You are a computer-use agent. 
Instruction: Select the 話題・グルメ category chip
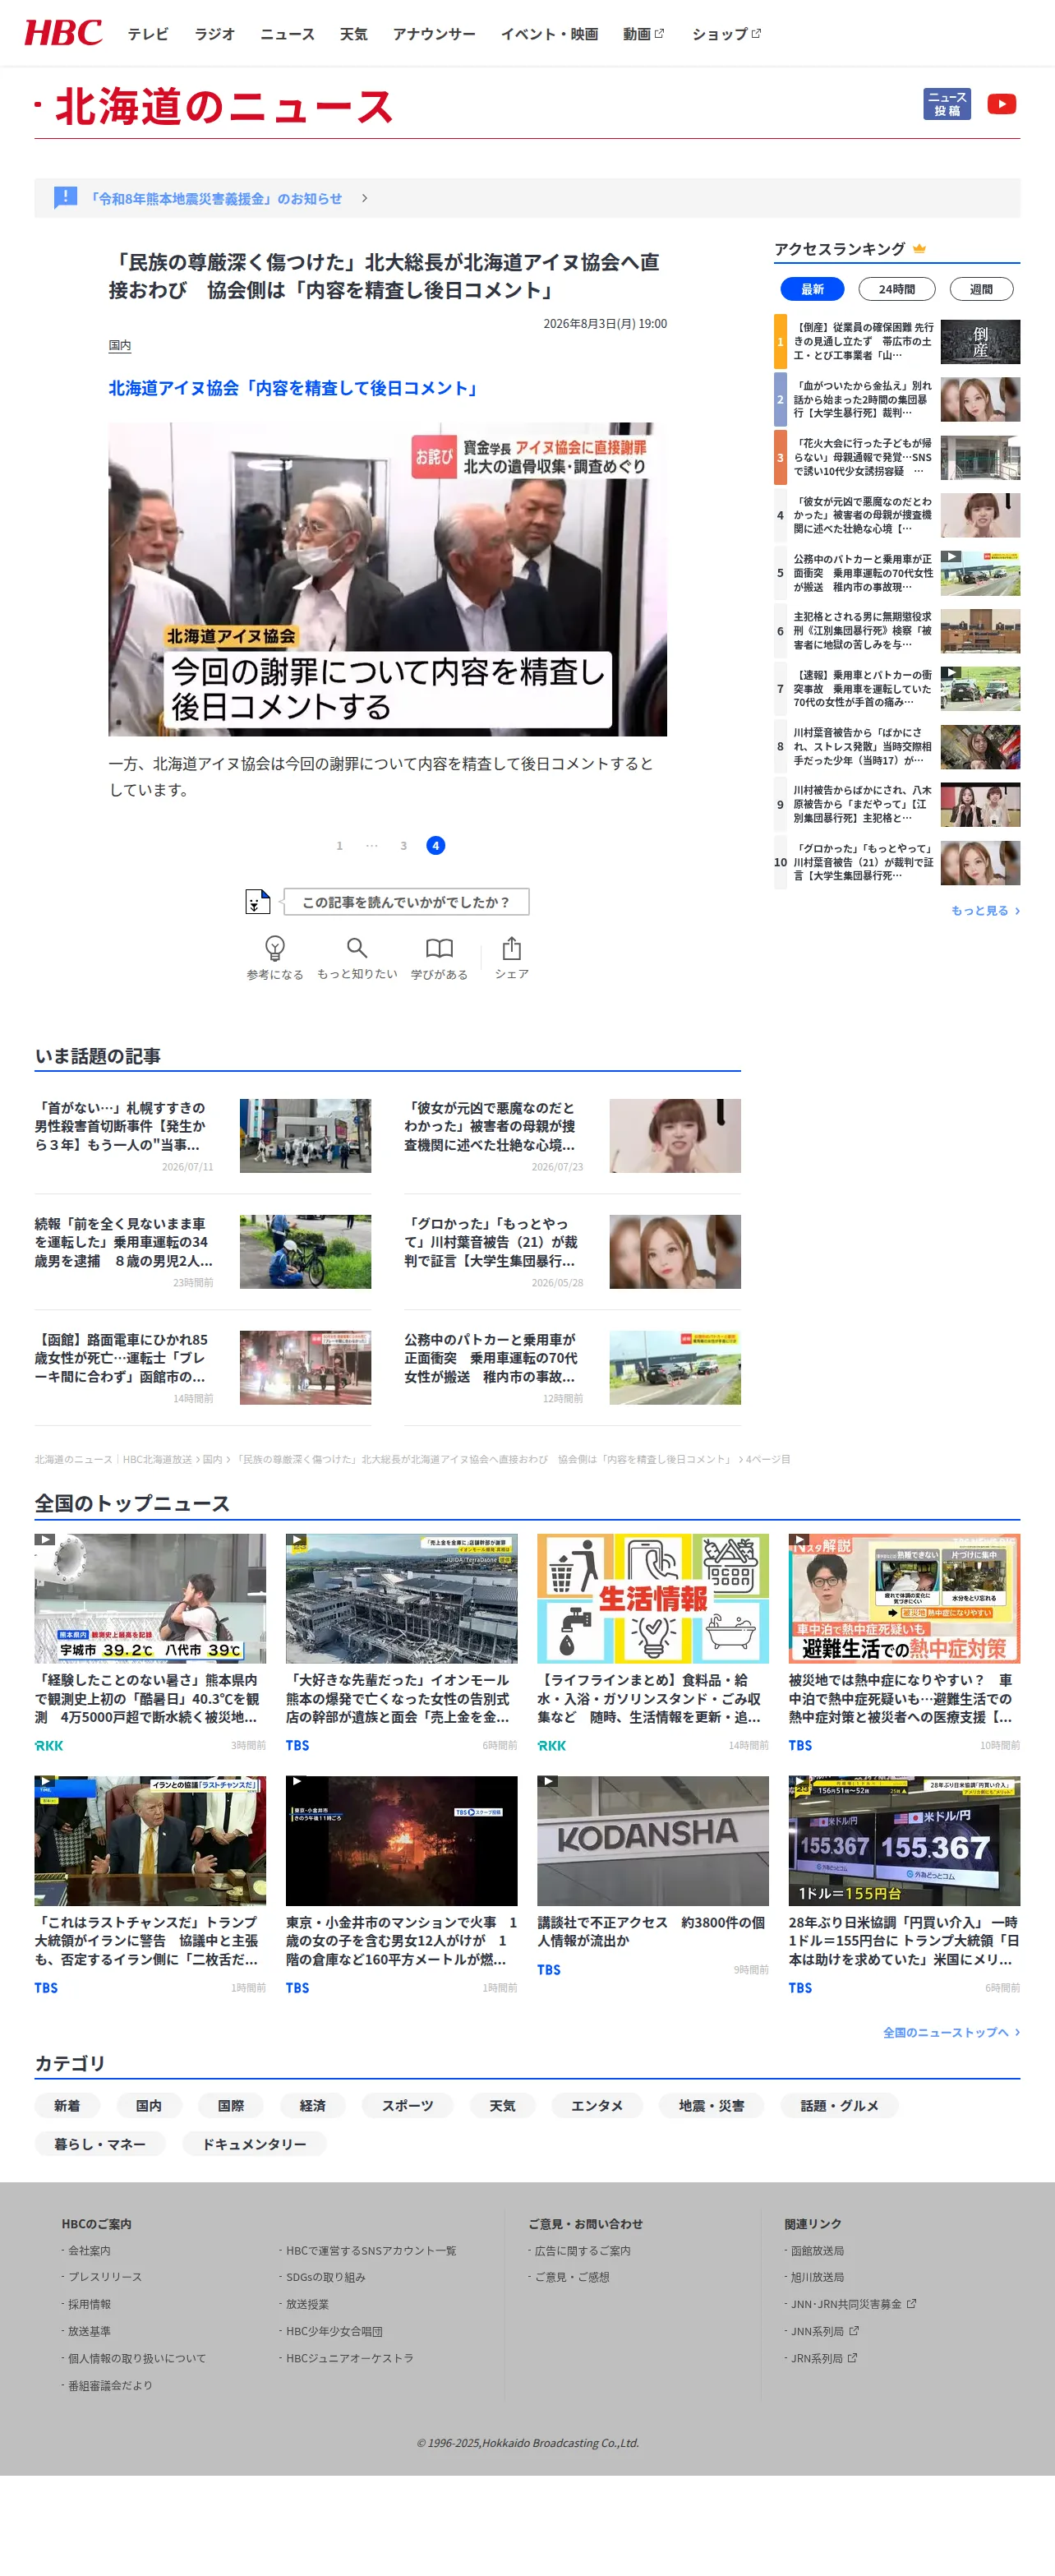pyautogui.click(x=839, y=2105)
